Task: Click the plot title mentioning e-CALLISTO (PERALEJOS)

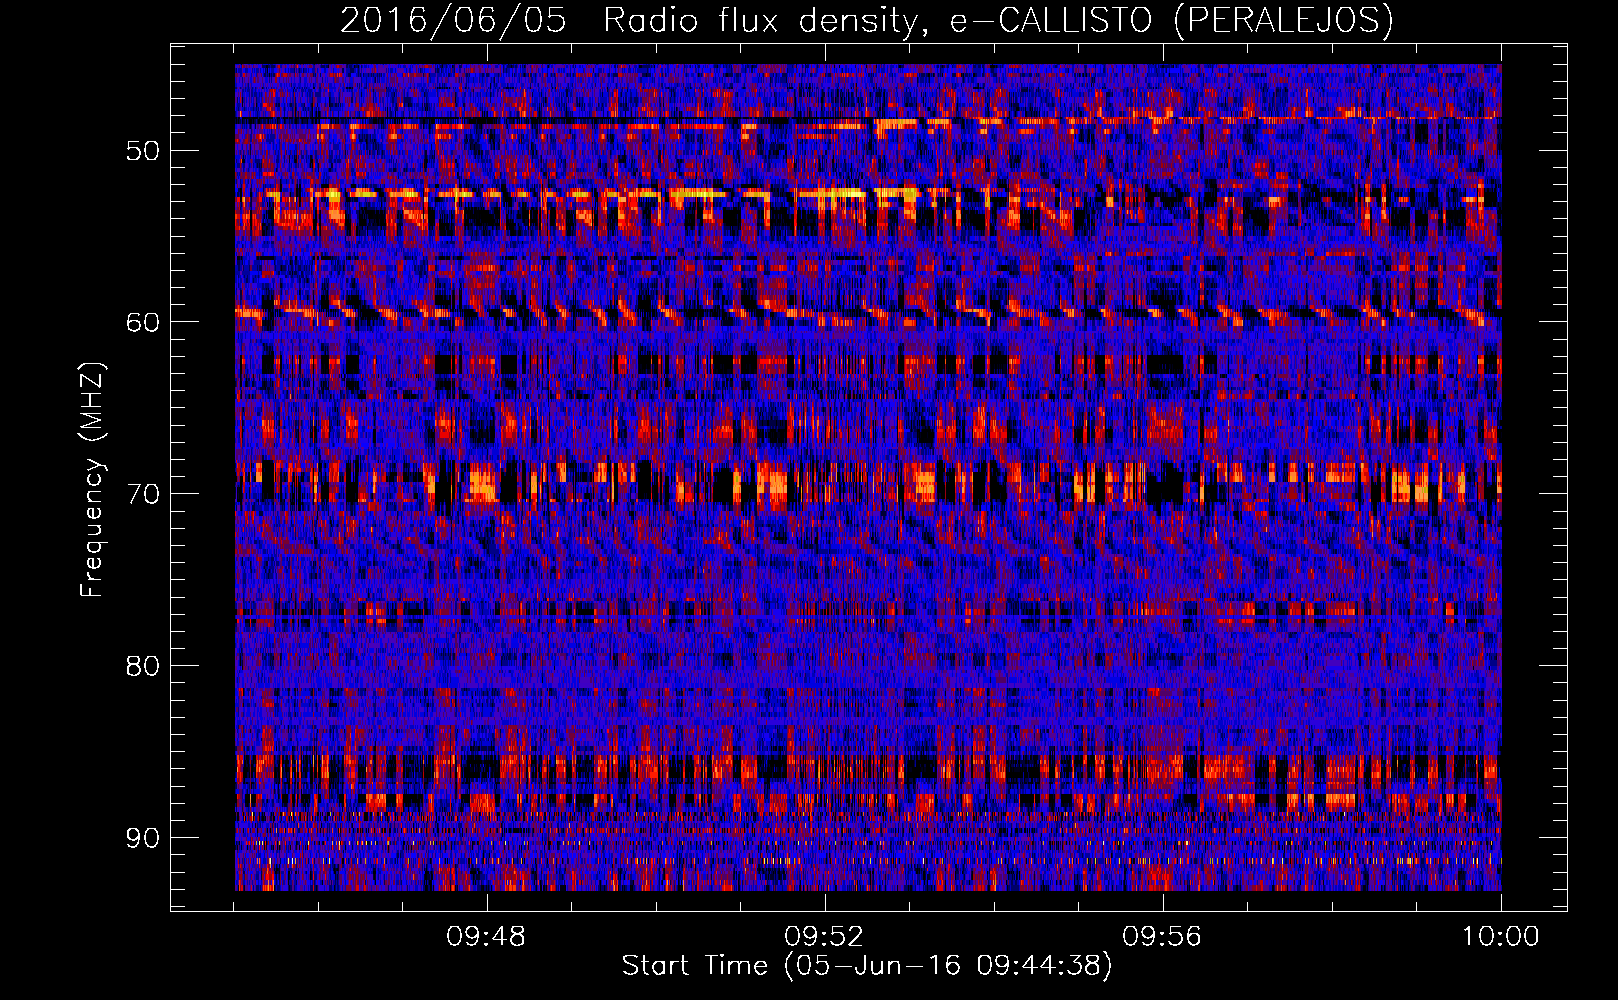Action: tap(867, 20)
